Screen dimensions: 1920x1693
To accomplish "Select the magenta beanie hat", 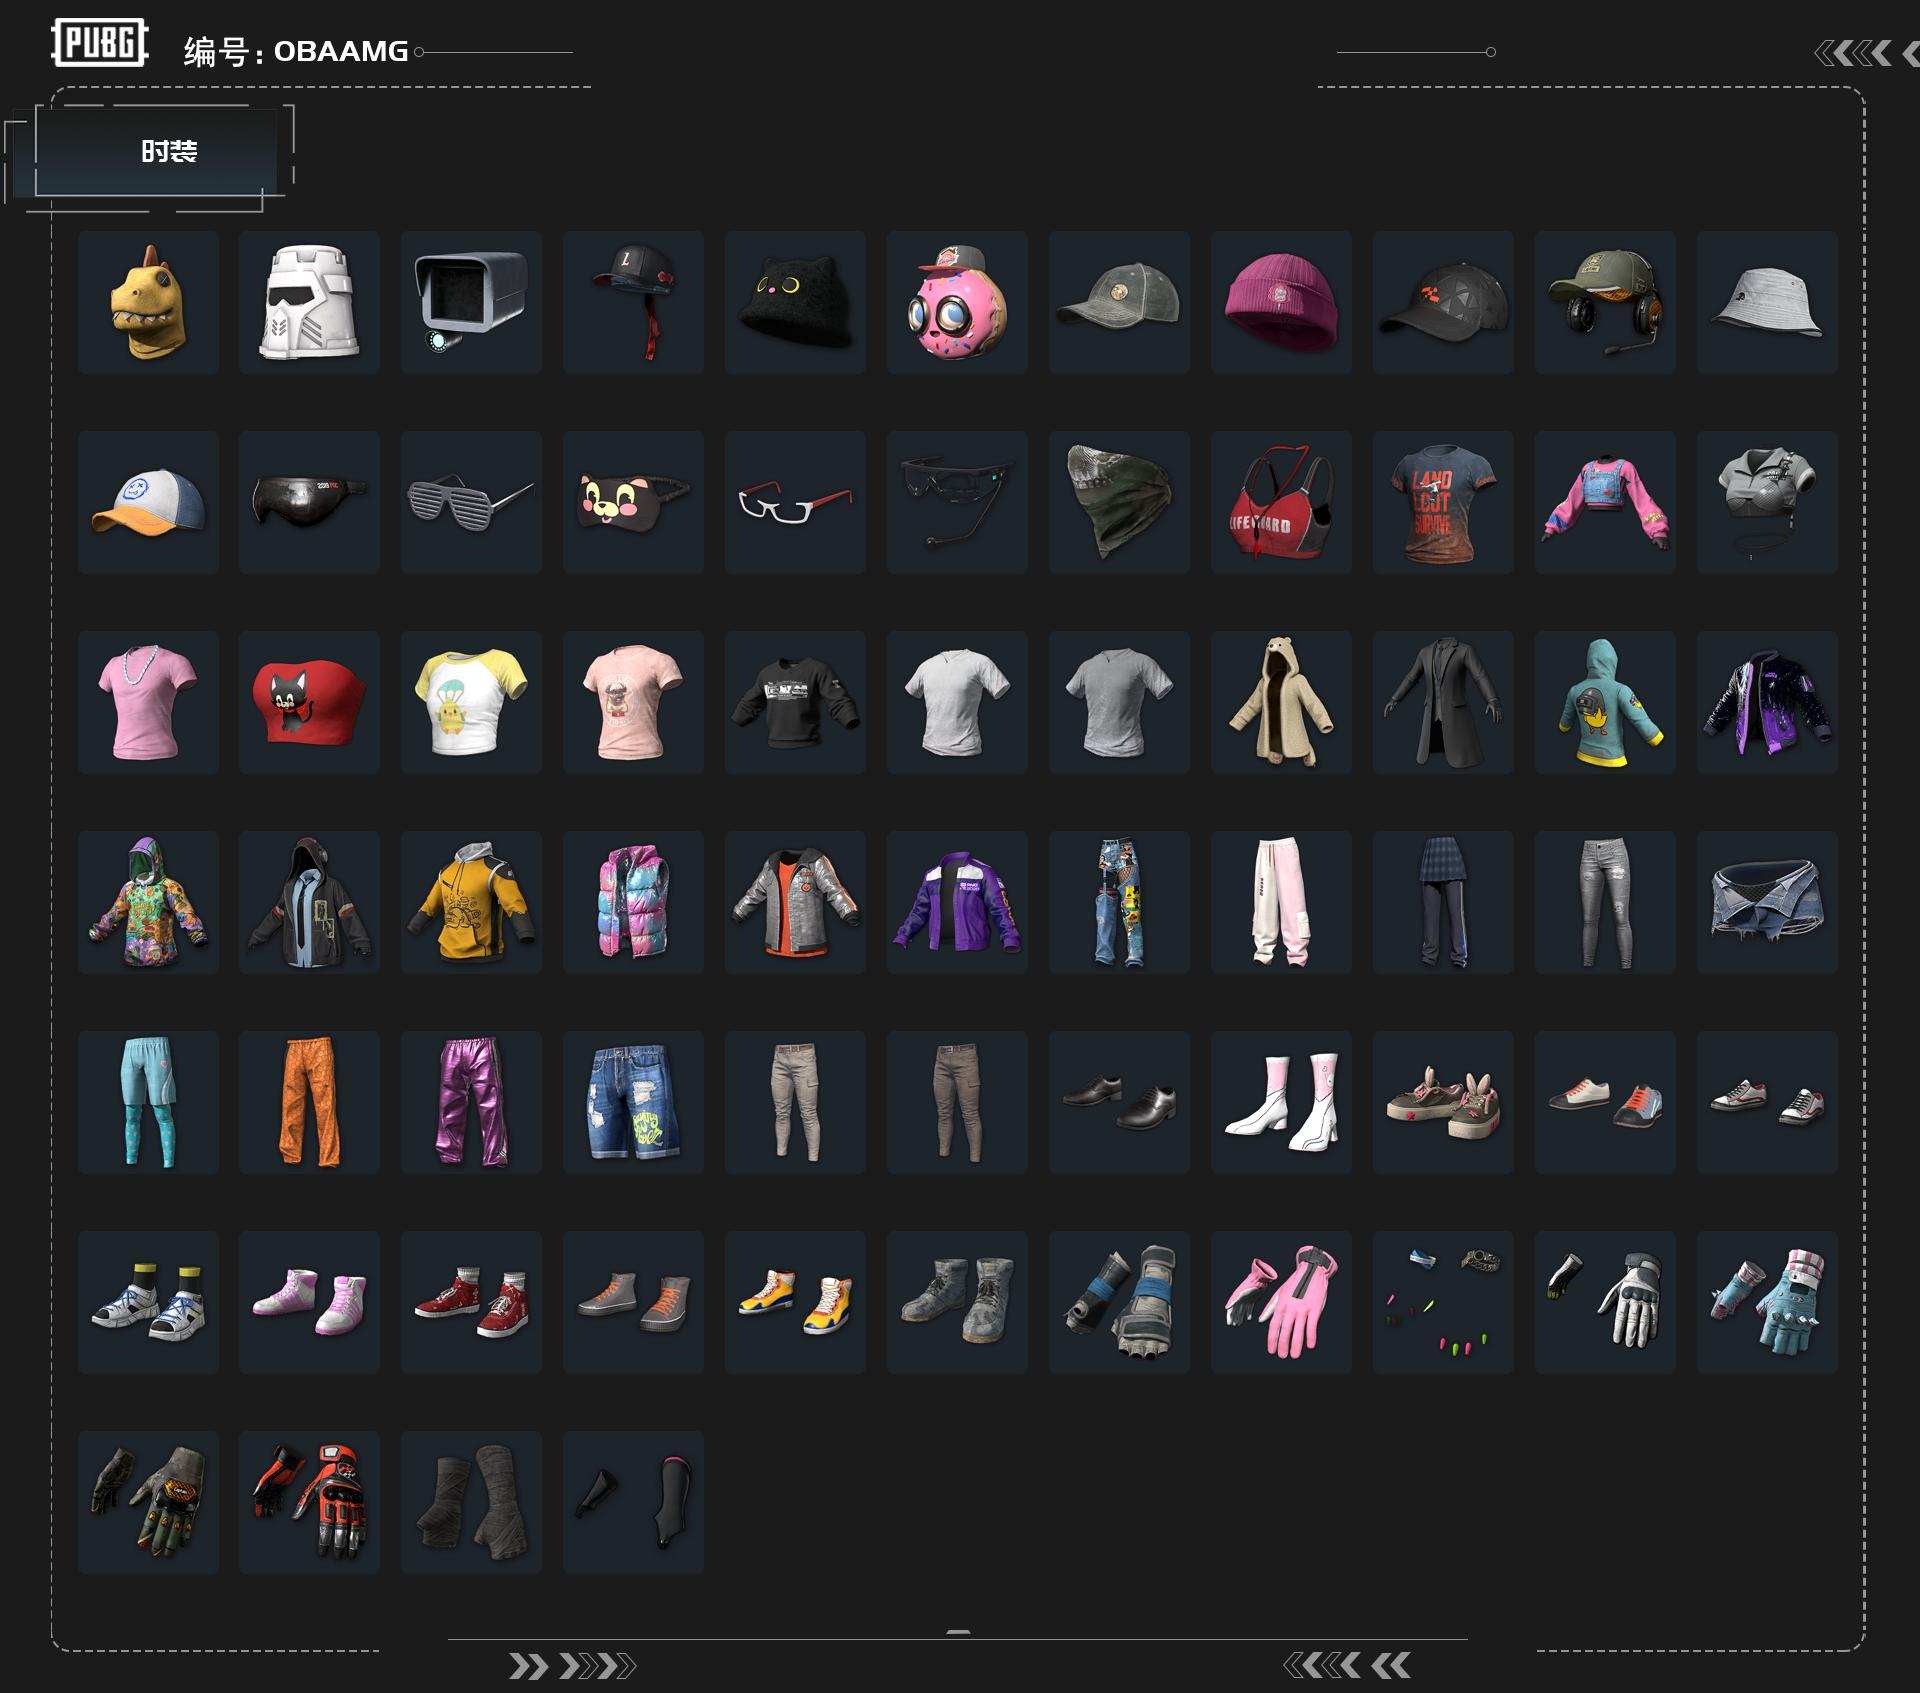I will tap(1280, 302).
